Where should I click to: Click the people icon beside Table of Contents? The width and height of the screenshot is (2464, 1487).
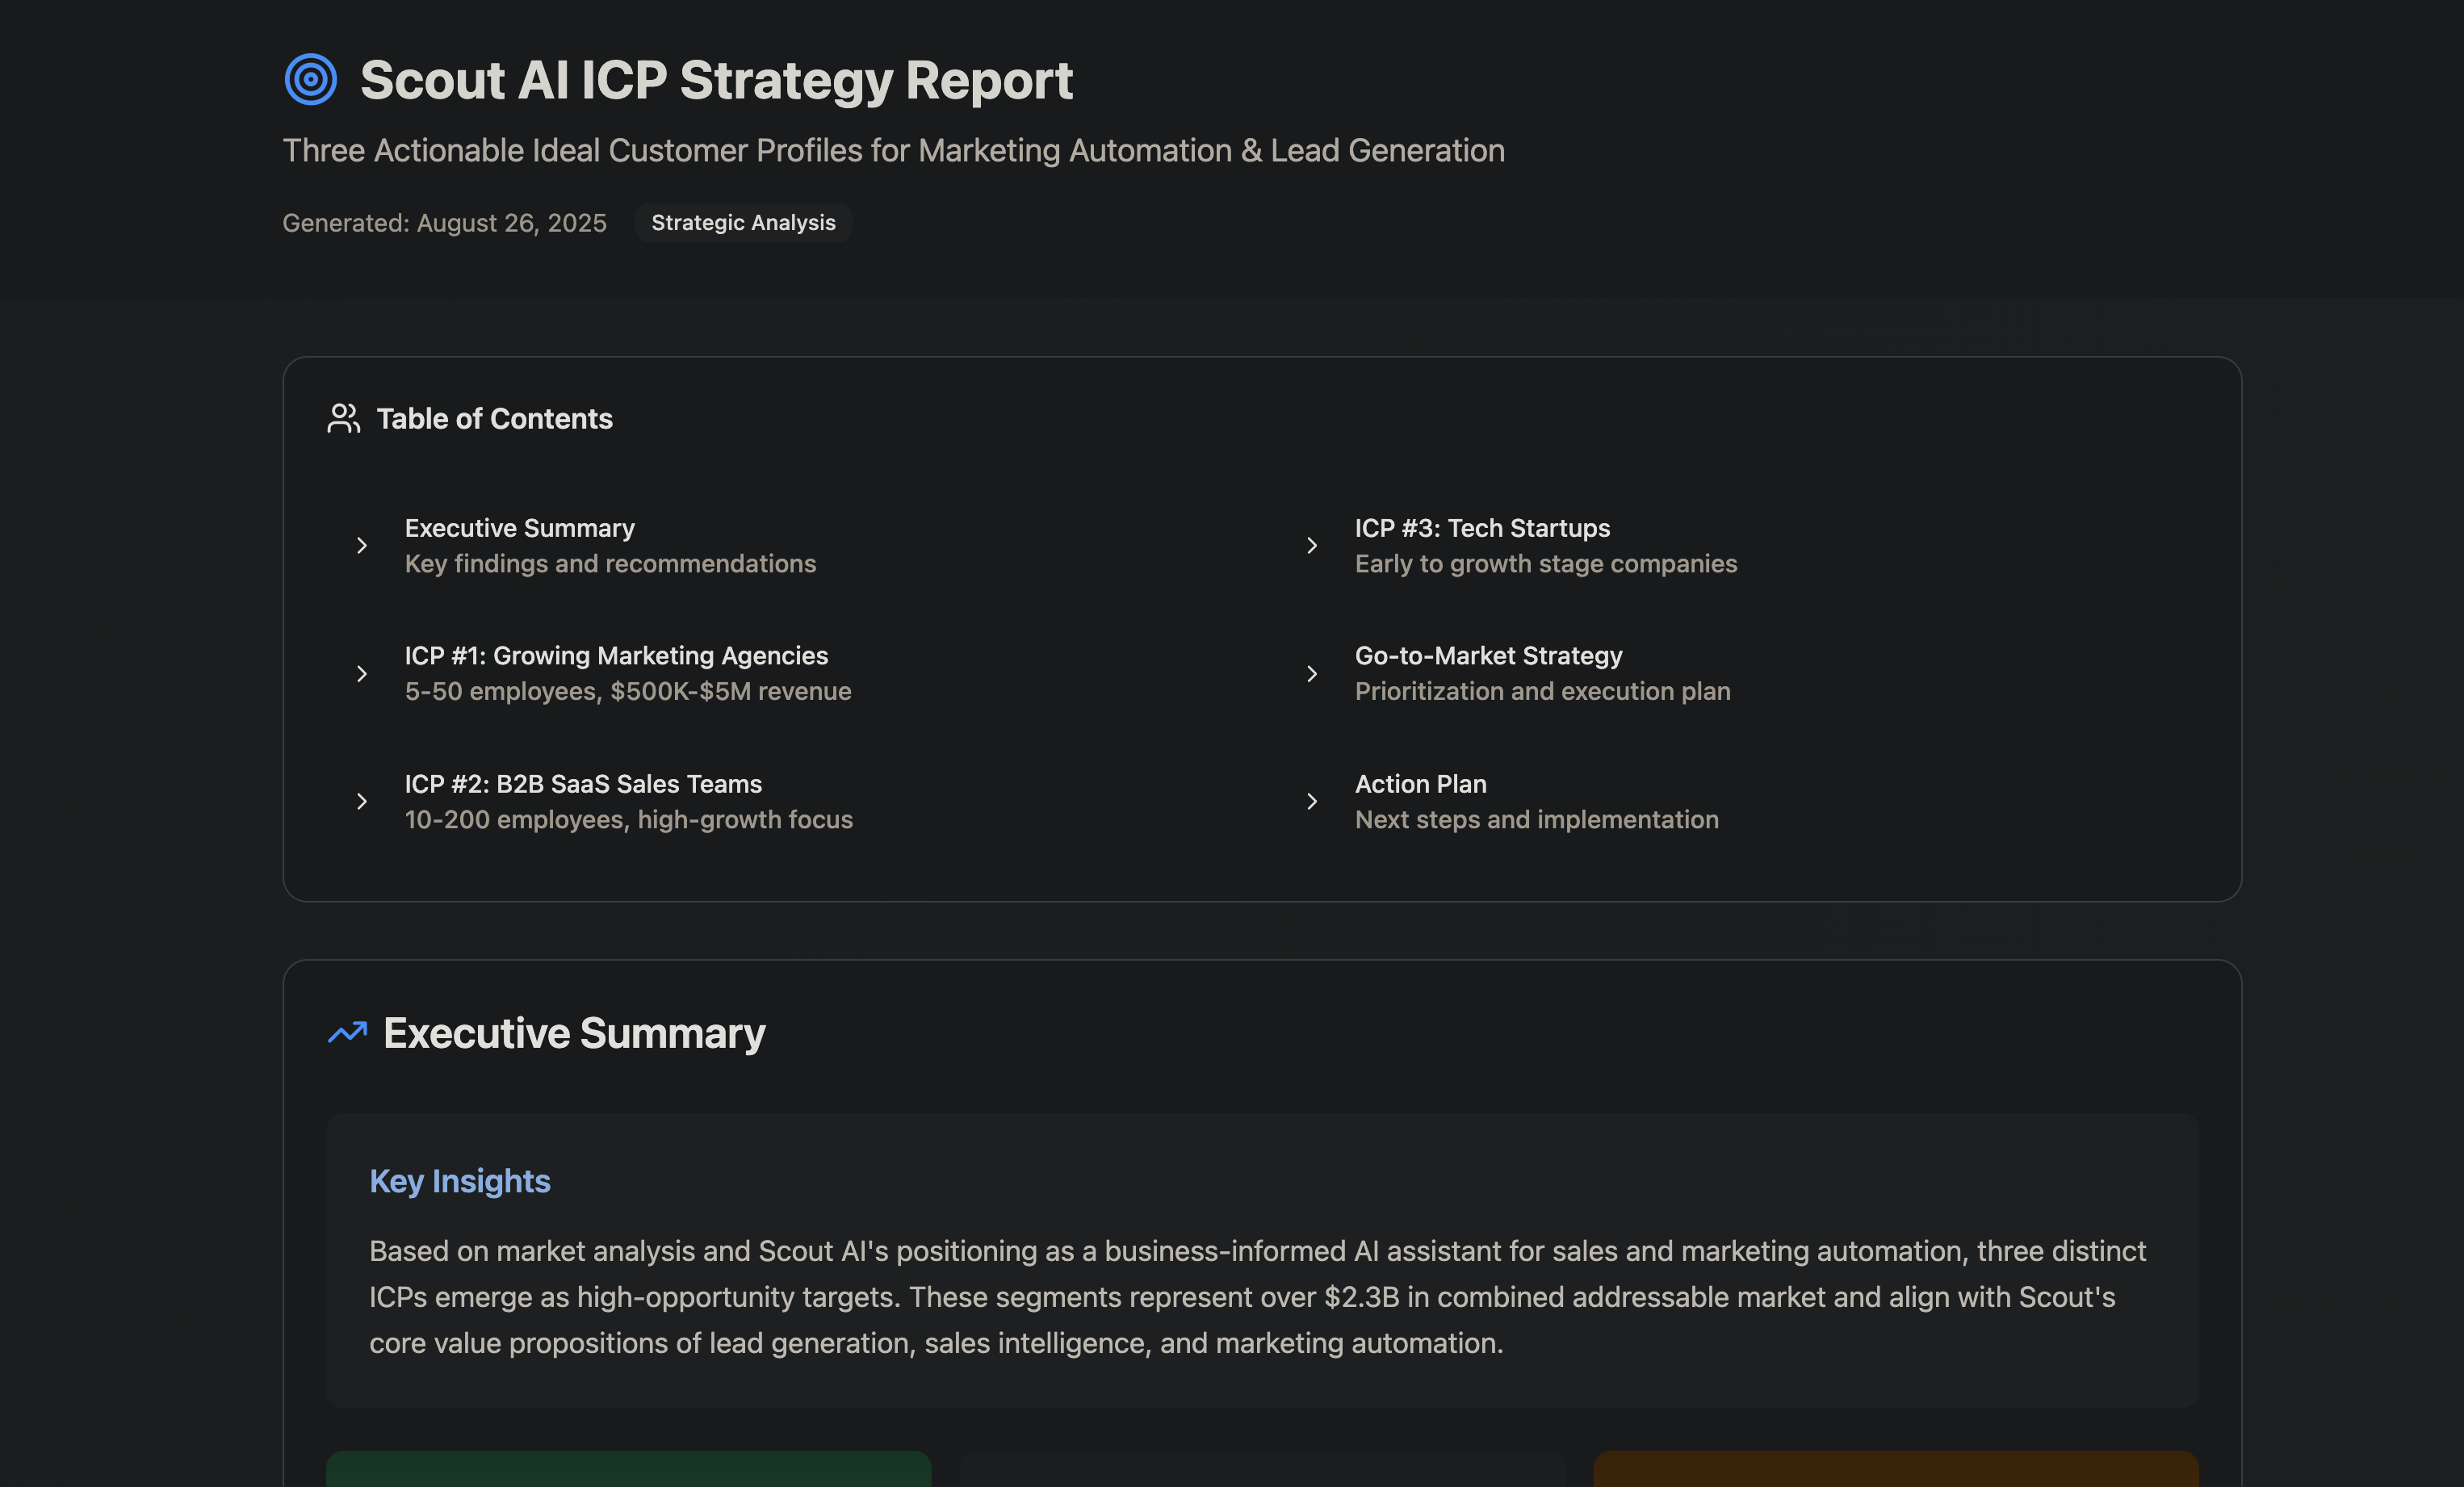coord(343,418)
